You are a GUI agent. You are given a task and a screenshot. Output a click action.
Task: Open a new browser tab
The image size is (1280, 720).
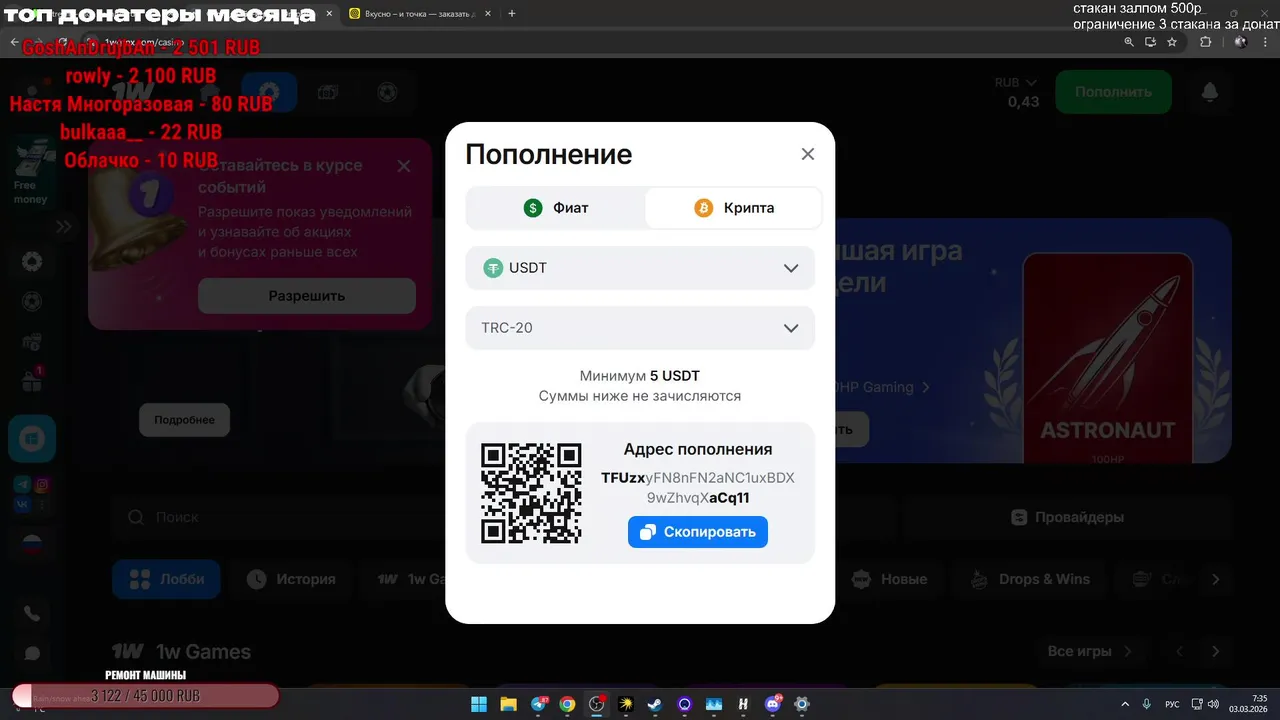512,14
